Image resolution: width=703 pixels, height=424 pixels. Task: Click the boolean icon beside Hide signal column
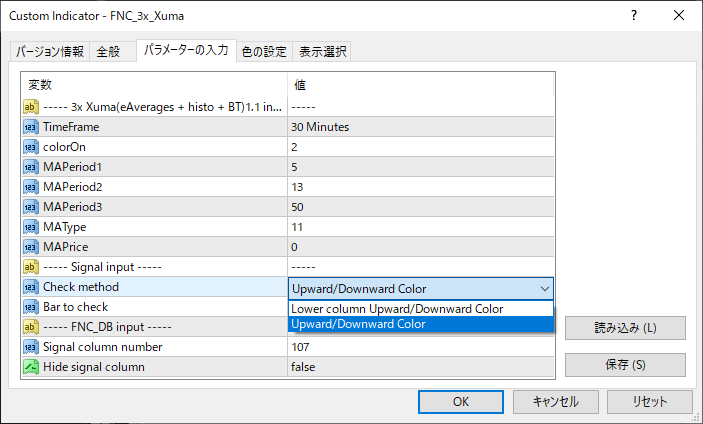click(30, 367)
